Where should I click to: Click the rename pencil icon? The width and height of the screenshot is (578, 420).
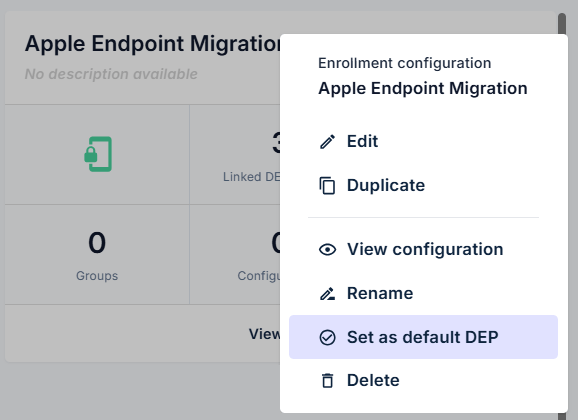pyautogui.click(x=327, y=294)
